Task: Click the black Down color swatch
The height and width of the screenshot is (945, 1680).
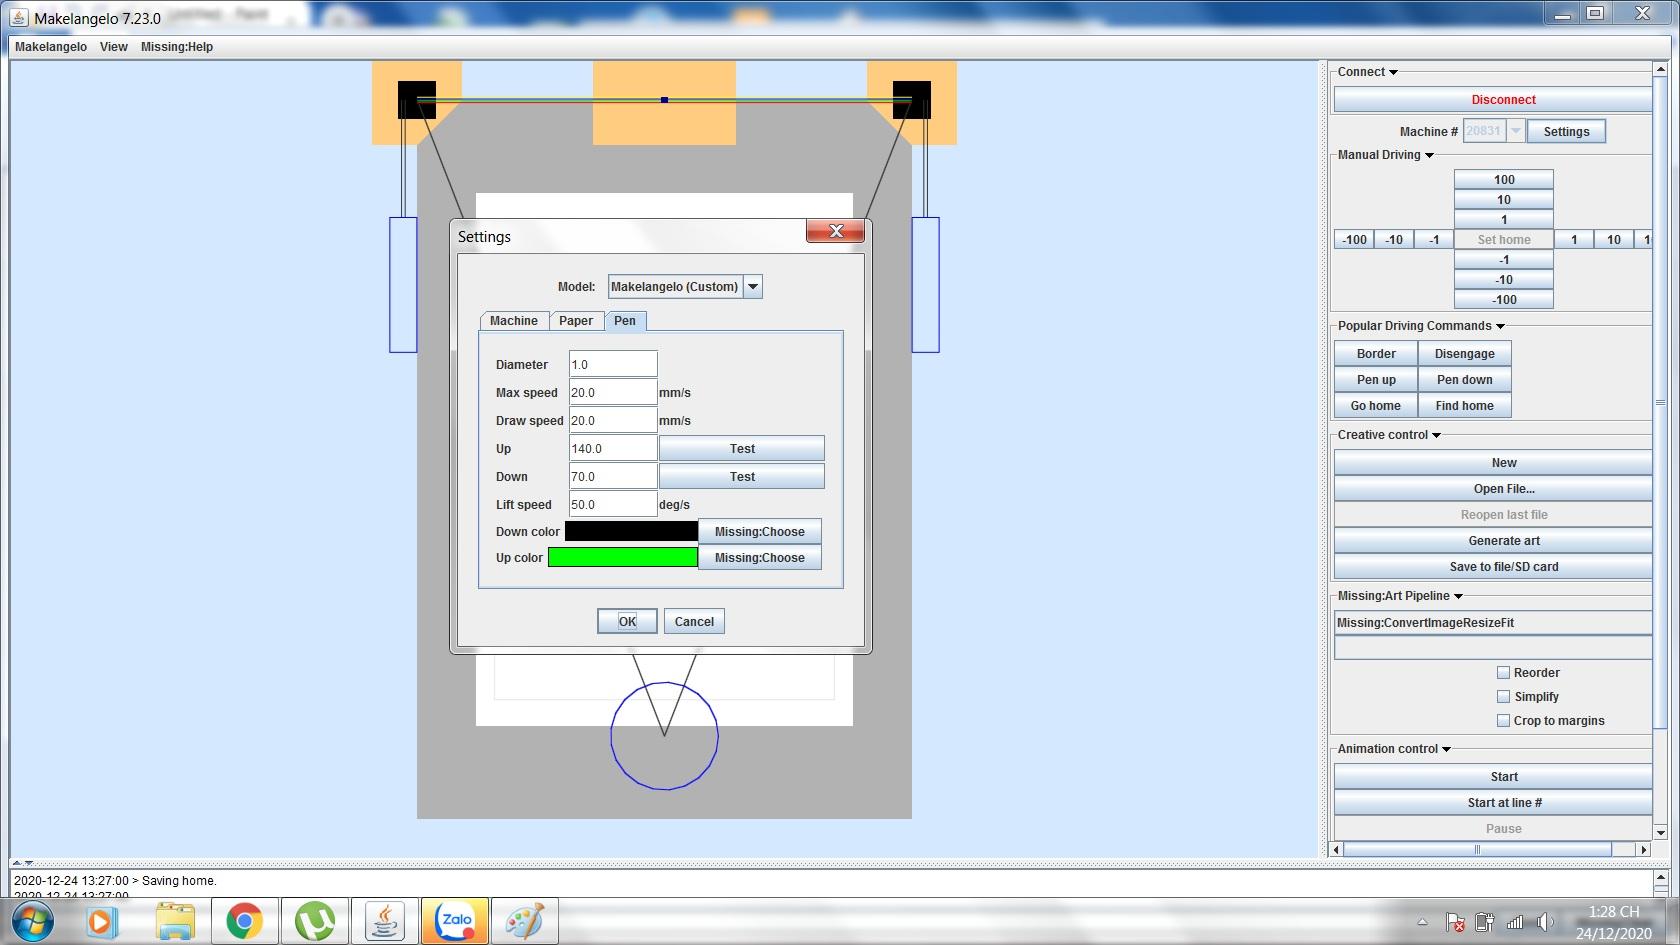Action: (631, 531)
